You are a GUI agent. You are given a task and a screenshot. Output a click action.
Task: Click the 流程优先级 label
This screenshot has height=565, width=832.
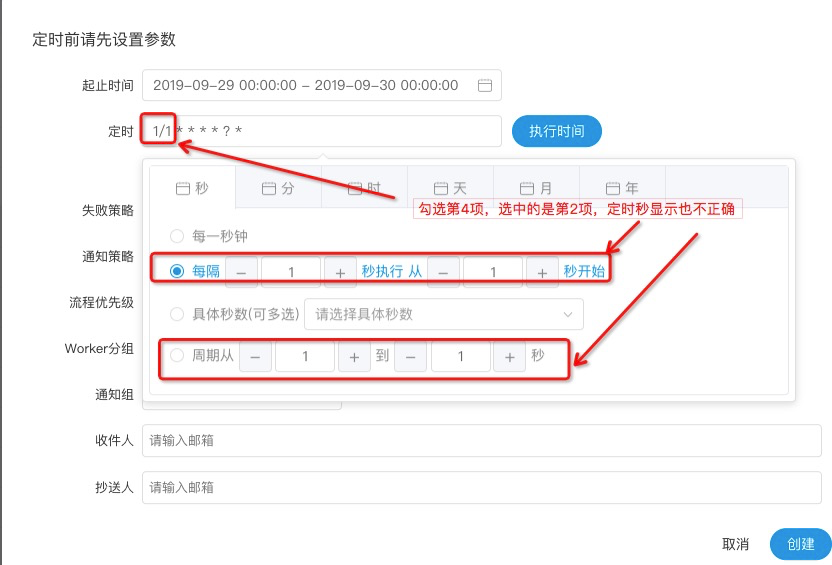click(101, 302)
